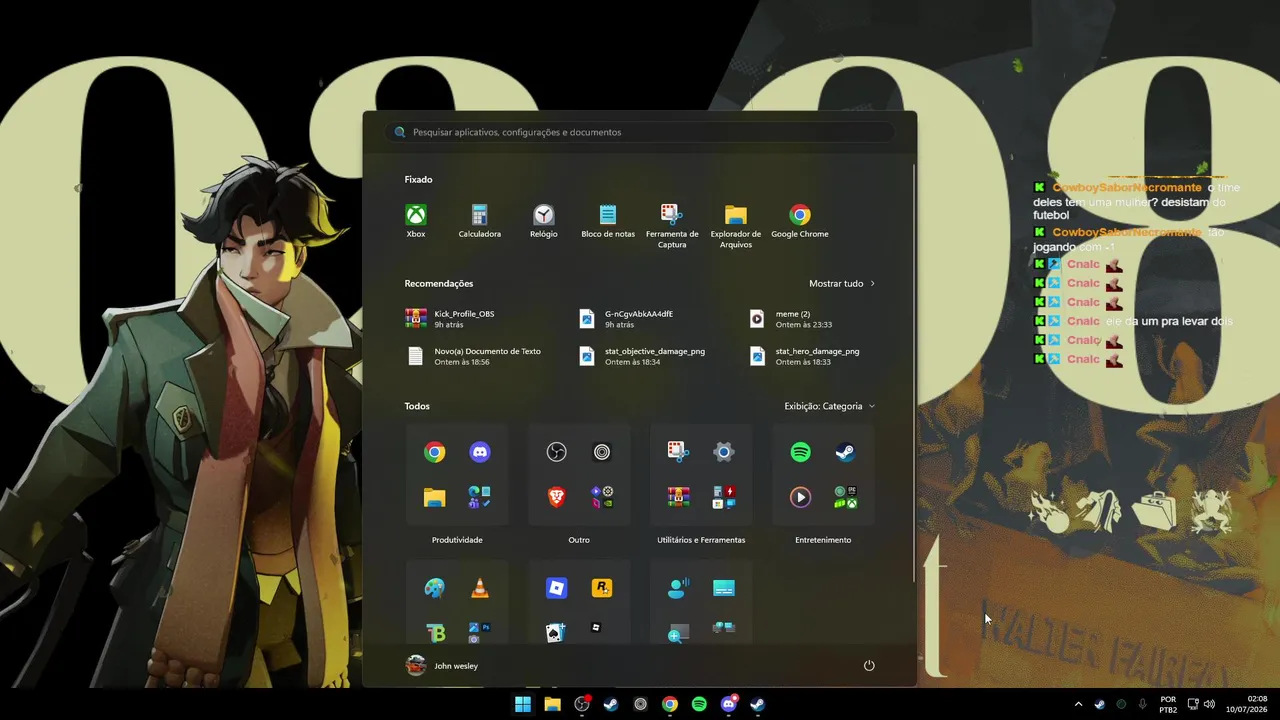Open the voice access icon in the app grid

(x=678, y=588)
